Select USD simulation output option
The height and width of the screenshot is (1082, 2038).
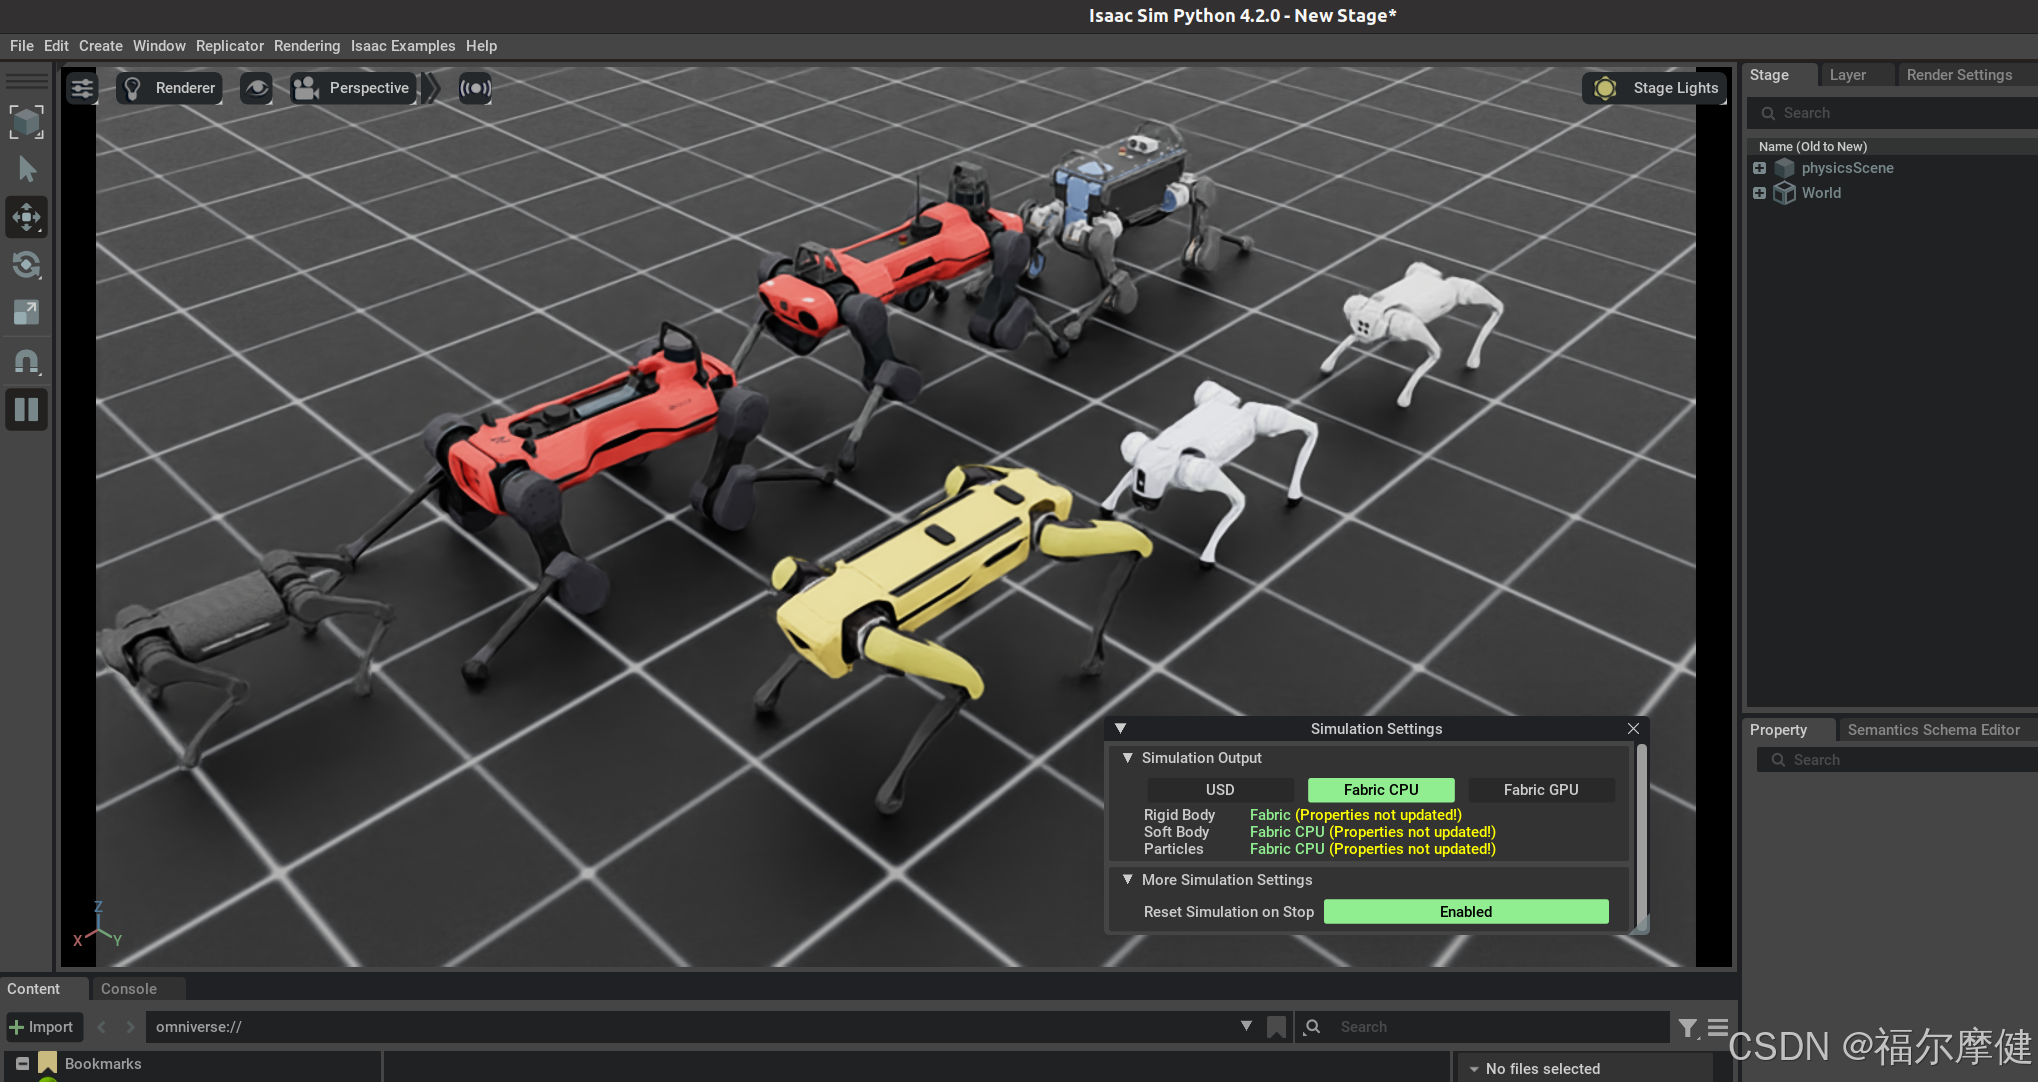pyautogui.click(x=1219, y=790)
